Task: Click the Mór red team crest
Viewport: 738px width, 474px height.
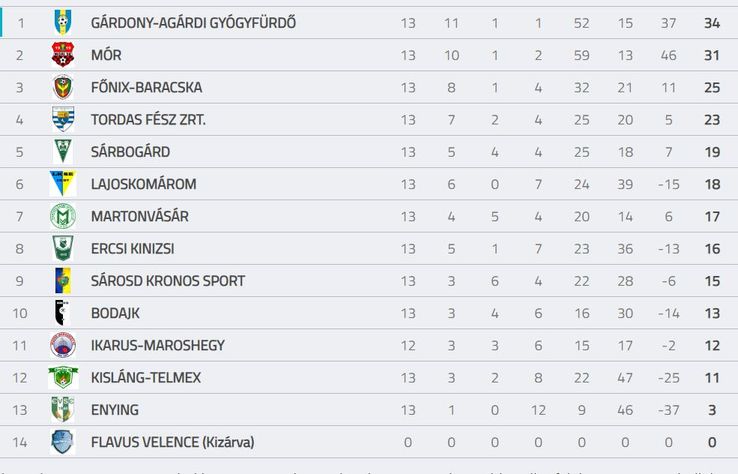Action: pyautogui.click(x=63, y=55)
